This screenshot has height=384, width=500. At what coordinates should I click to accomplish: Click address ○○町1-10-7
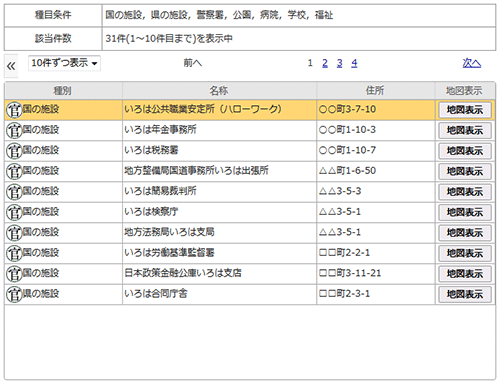click(347, 150)
